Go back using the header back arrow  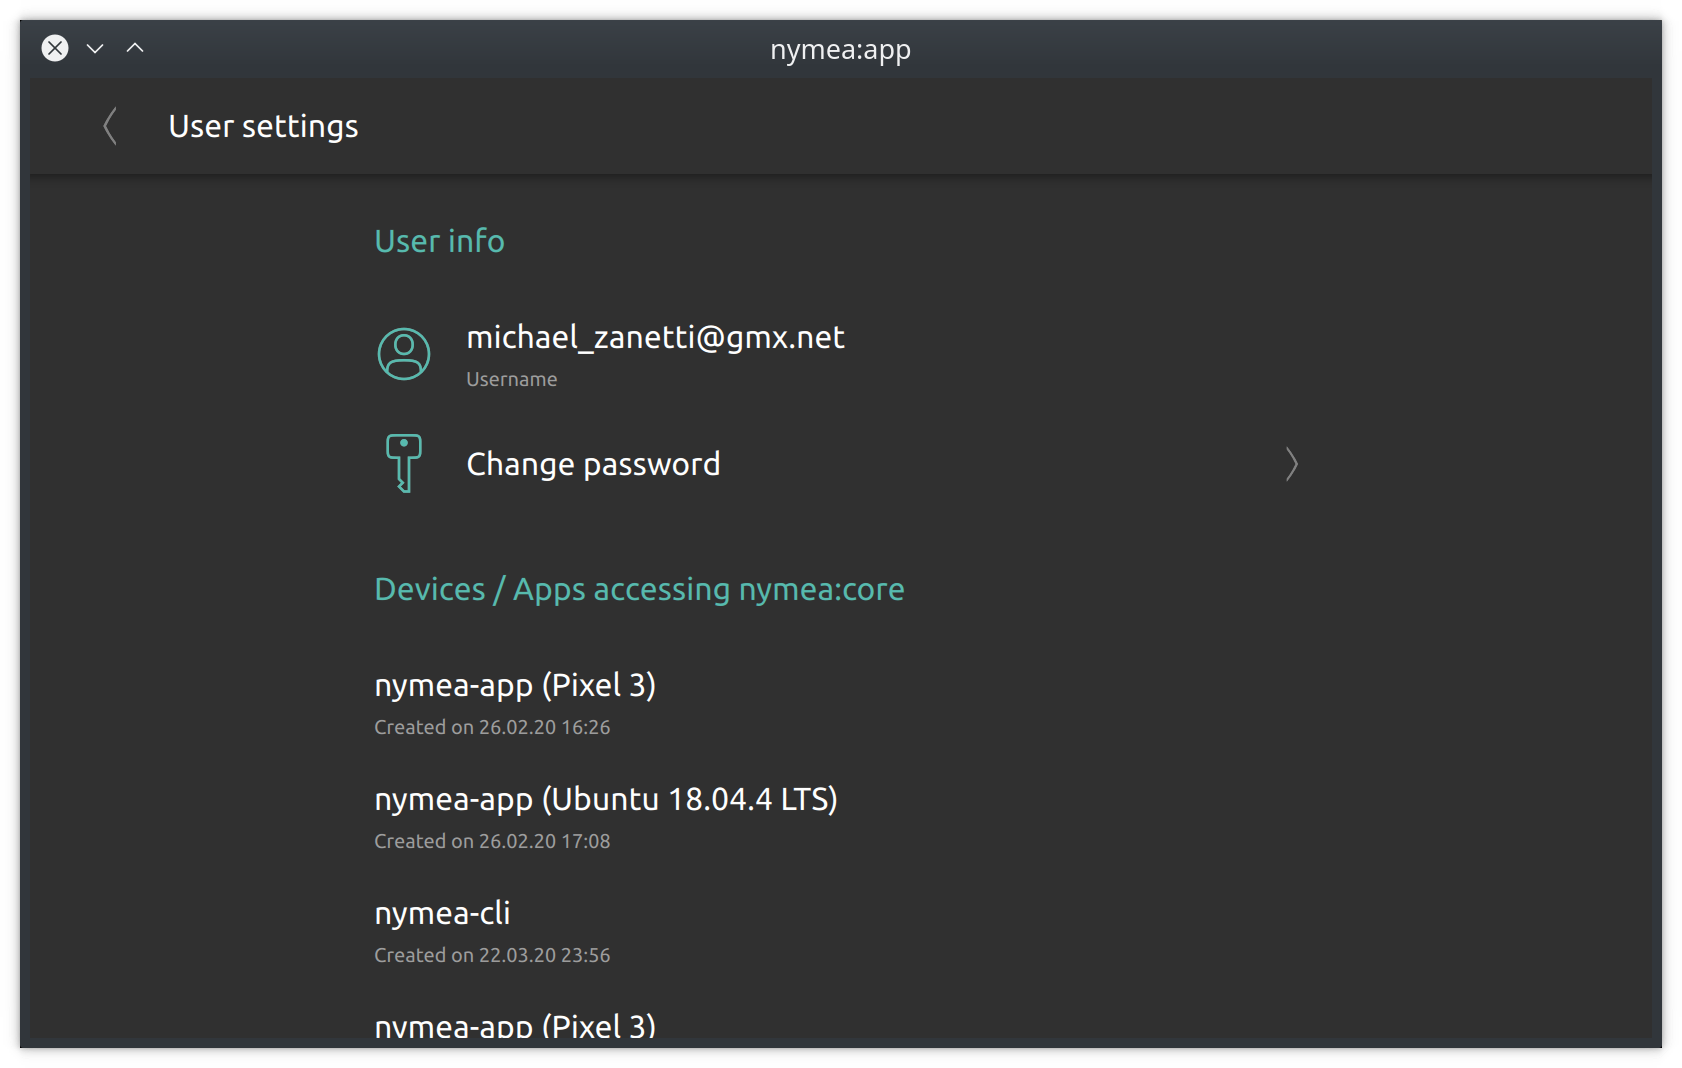pyautogui.click(x=110, y=127)
